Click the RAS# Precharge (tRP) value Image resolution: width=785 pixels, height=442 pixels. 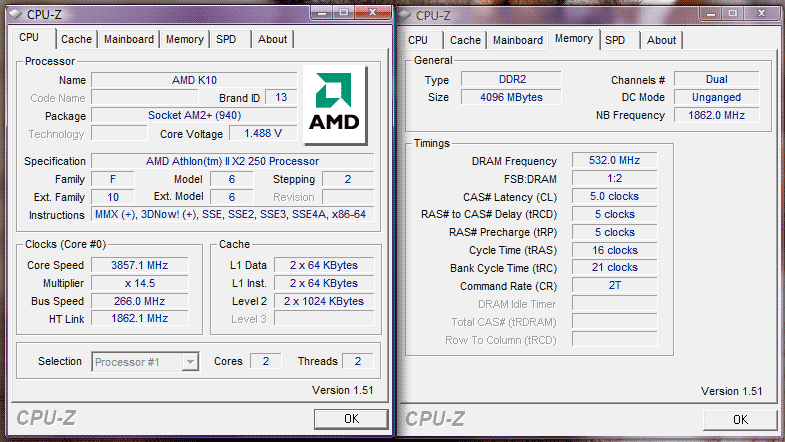point(615,232)
